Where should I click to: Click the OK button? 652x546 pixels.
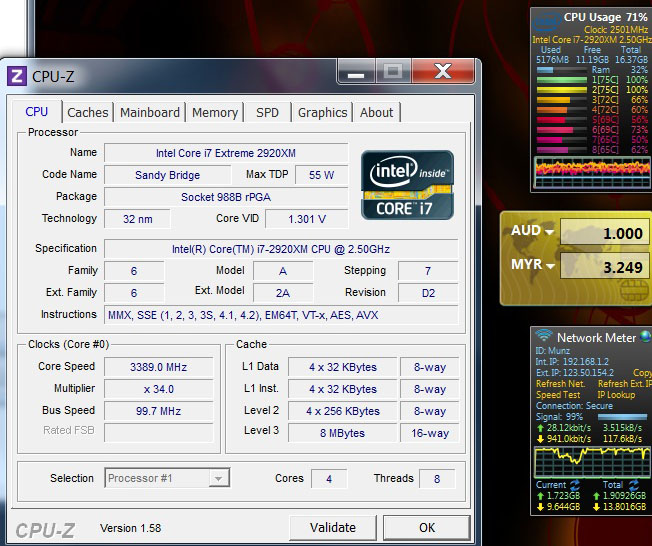pos(427,528)
